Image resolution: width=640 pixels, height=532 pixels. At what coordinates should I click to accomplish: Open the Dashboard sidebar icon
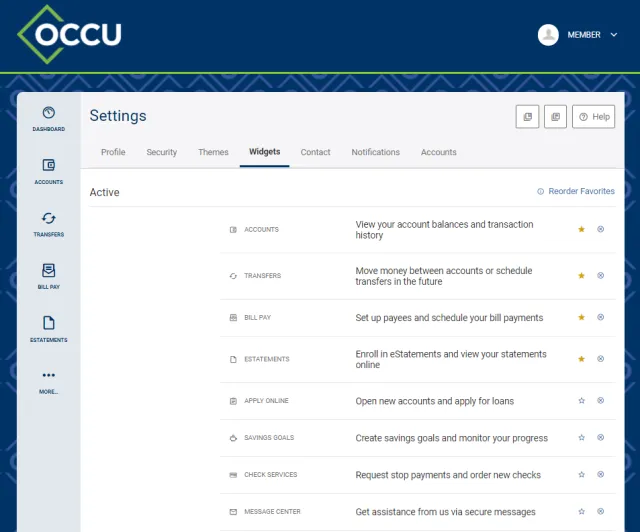(x=49, y=119)
